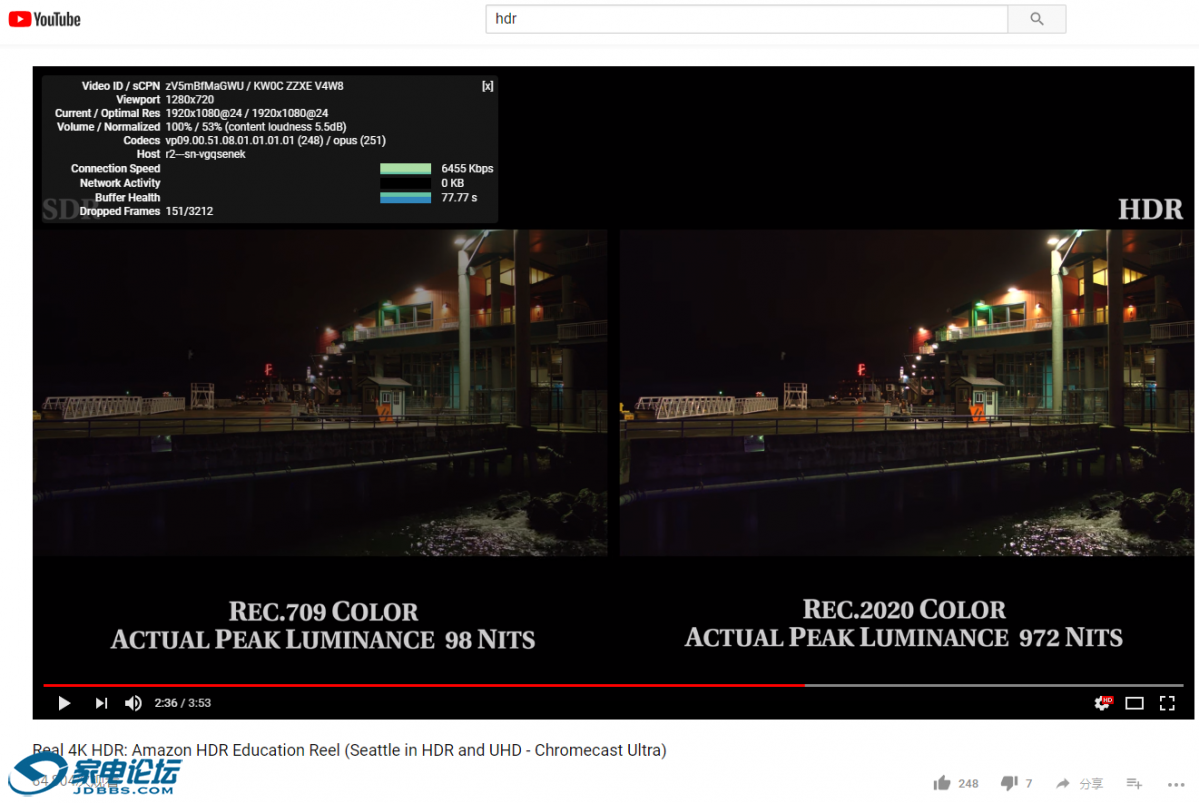Image resolution: width=1199 pixels, height=803 pixels.
Task: Dislike the video with thumbs down
Action: [1009, 783]
